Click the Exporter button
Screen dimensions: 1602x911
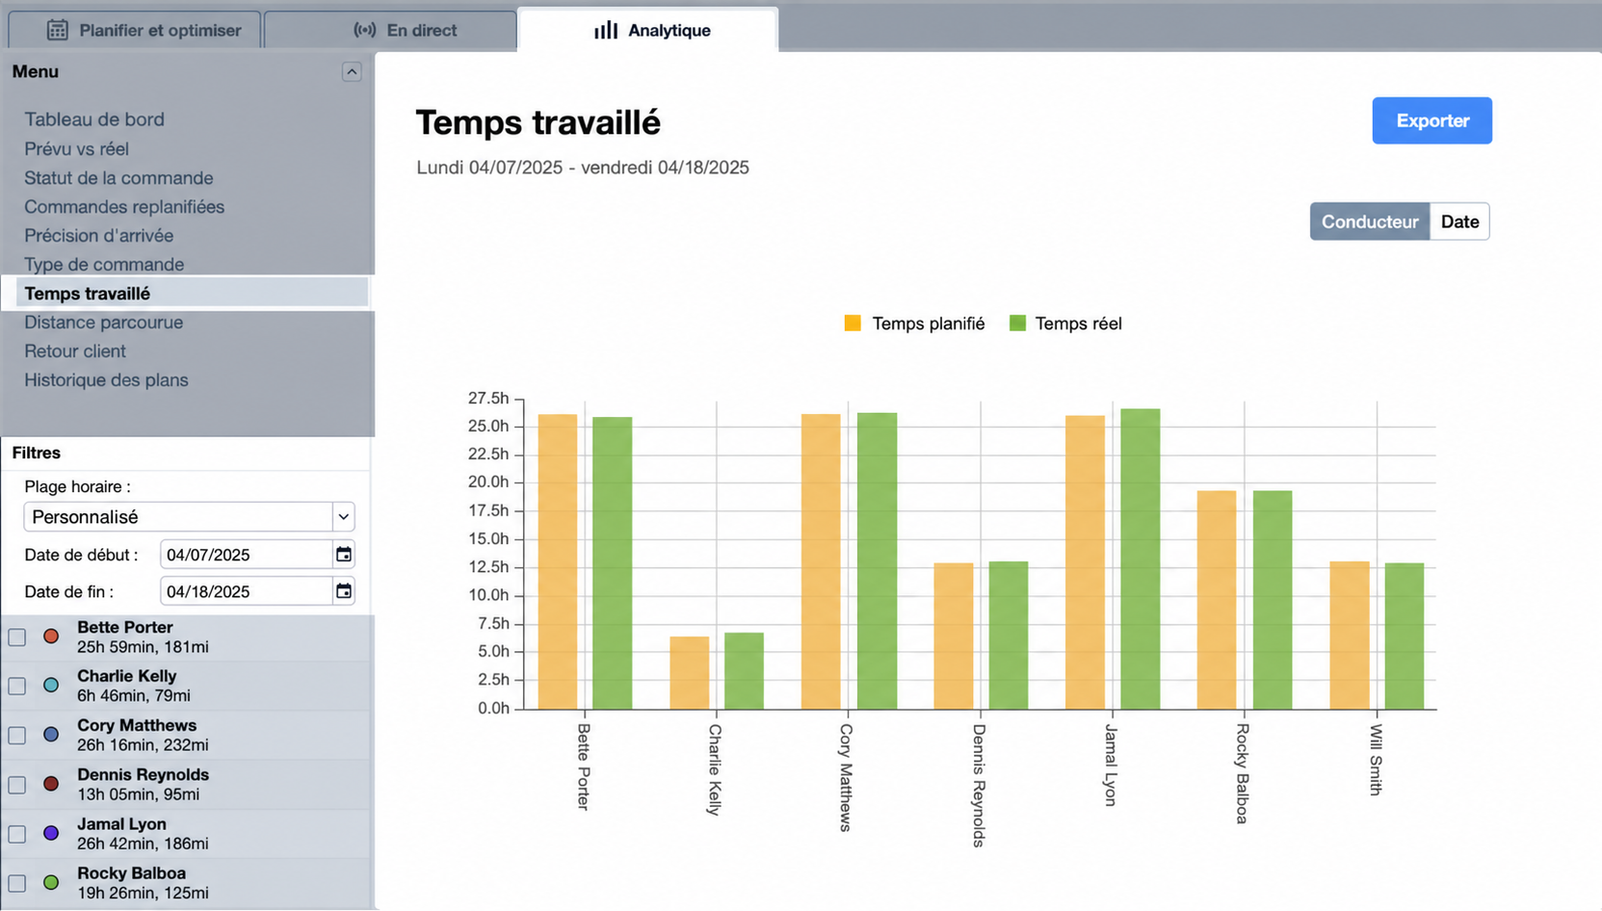(1432, 120)
